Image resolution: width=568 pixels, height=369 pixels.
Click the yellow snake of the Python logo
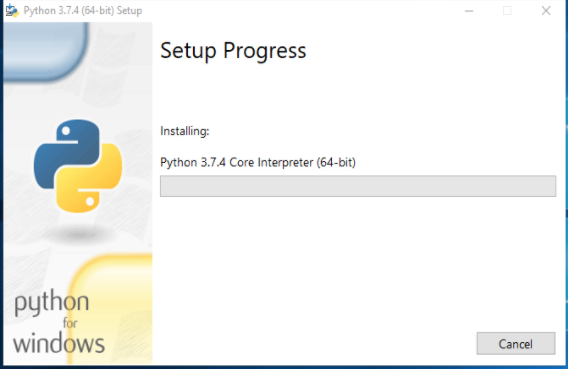pyautogui.click(x=89, y=178)
